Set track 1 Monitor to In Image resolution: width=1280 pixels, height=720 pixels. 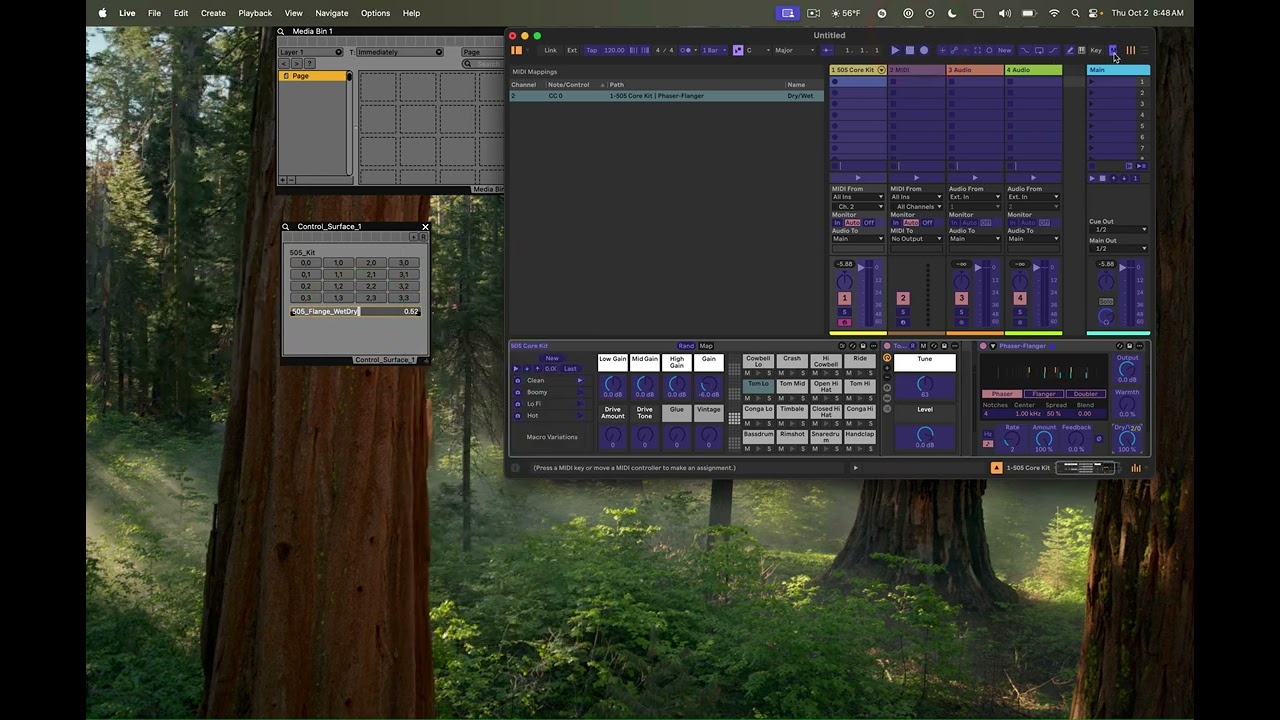tap(837, 223)
